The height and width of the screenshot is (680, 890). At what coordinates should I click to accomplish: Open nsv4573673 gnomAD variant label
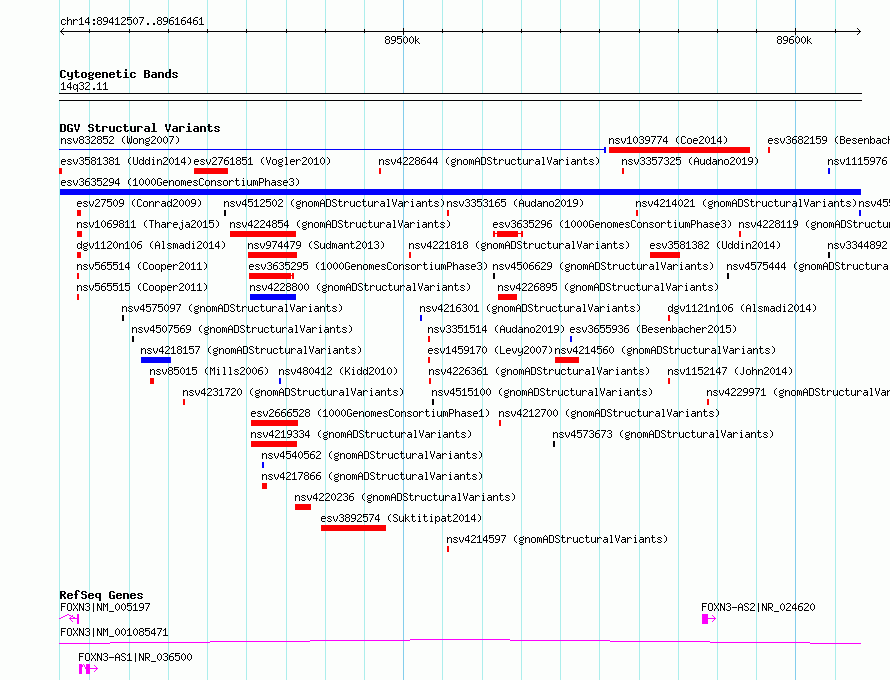(663, 434)
